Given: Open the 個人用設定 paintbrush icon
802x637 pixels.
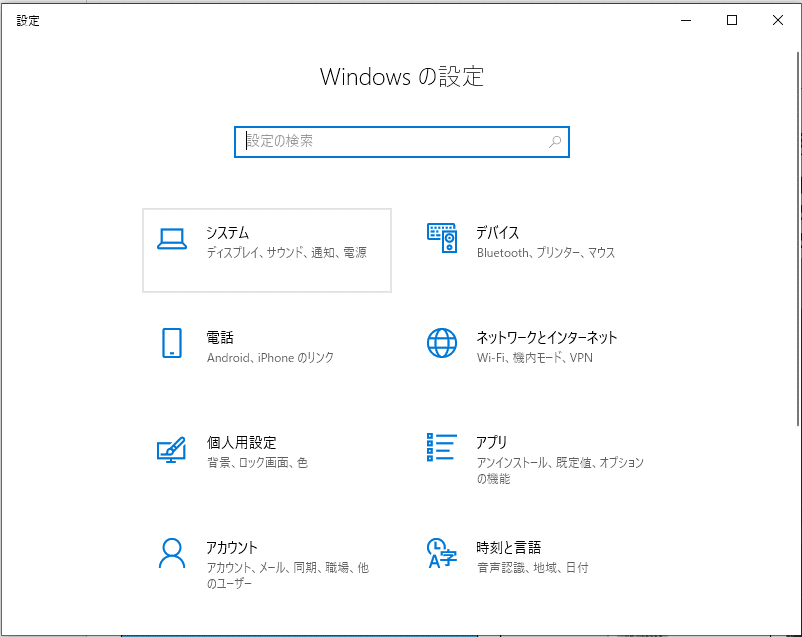Looking at the screenshot, I should [x=171, y=449].
